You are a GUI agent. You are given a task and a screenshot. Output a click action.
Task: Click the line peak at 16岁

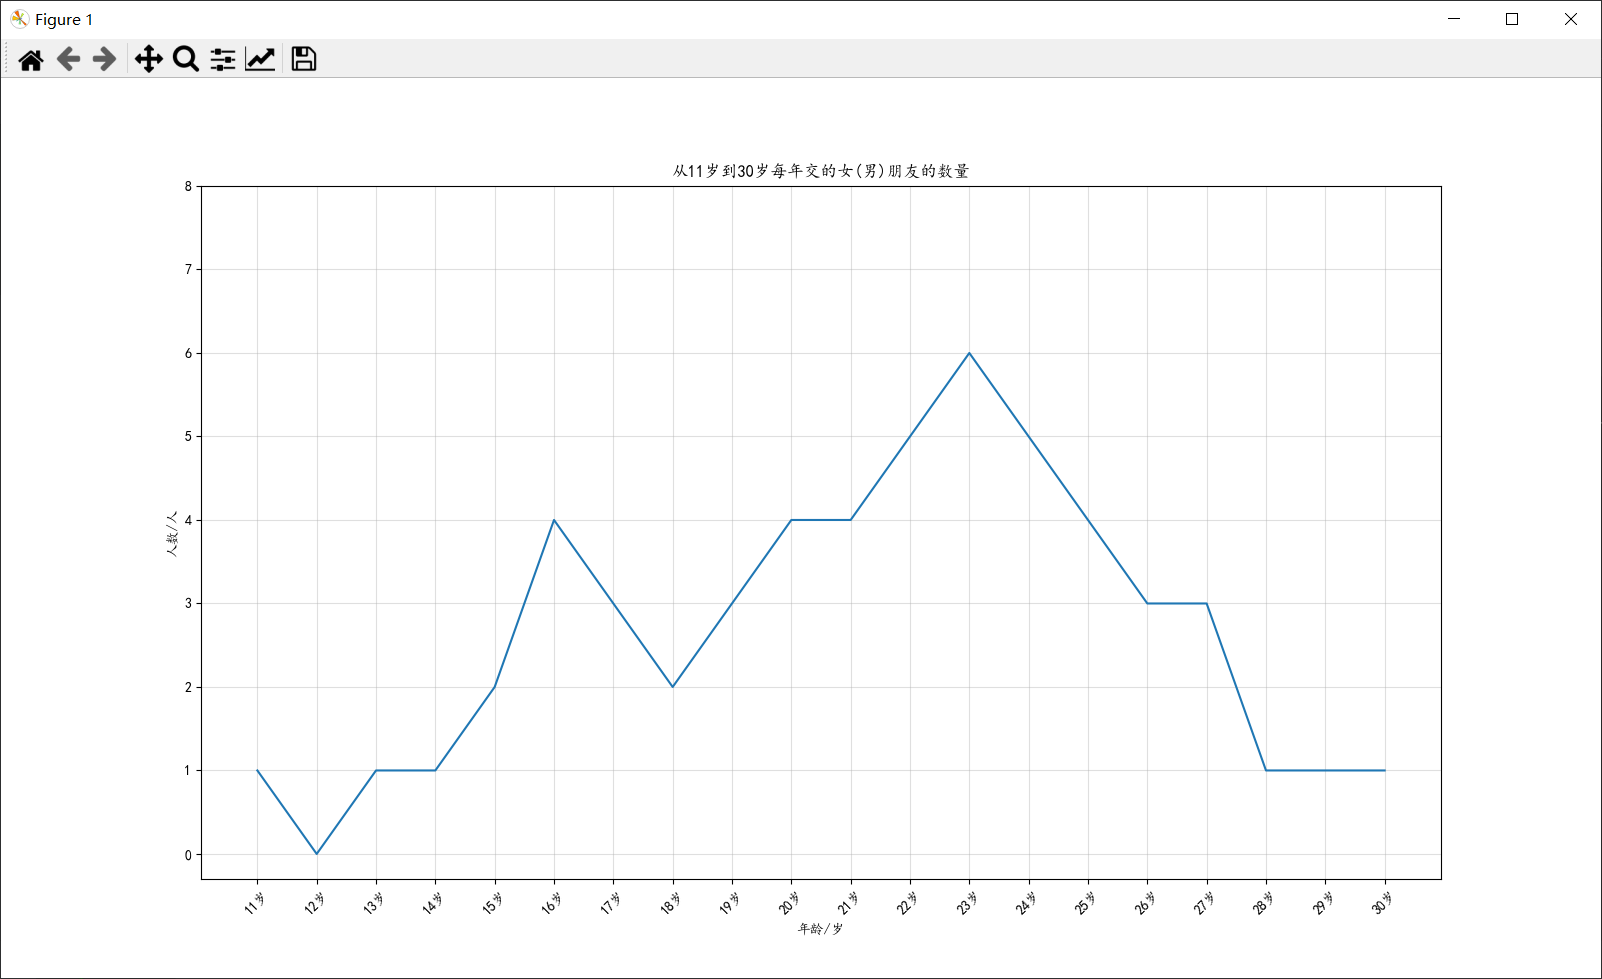point(554,520)
